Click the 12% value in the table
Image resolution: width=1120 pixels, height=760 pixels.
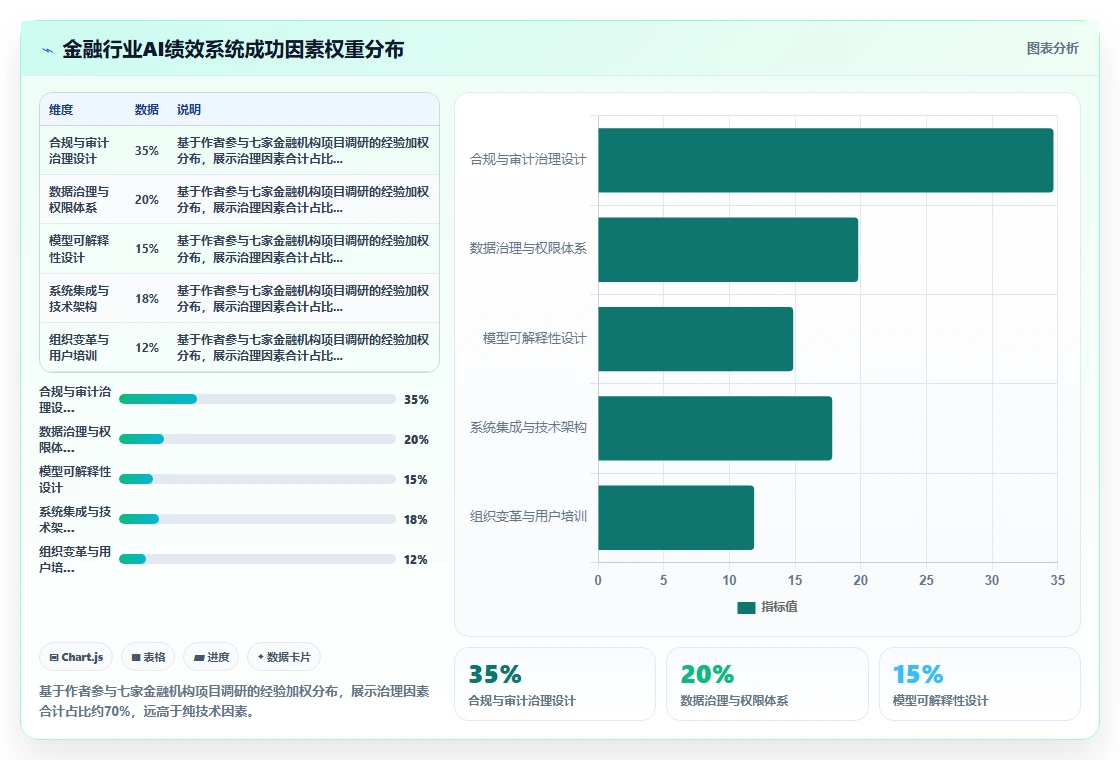[146, 347]
